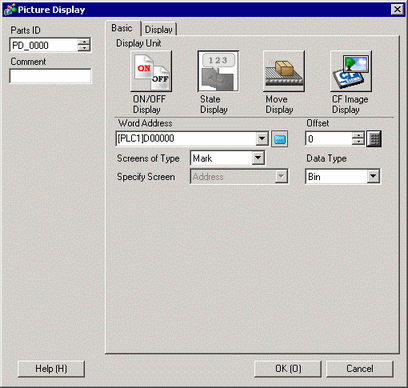The width and height of the screenshot is (408, 388).
Task: Click the OK (O) button
Action: pyautogui.click(x=288, y=369)
